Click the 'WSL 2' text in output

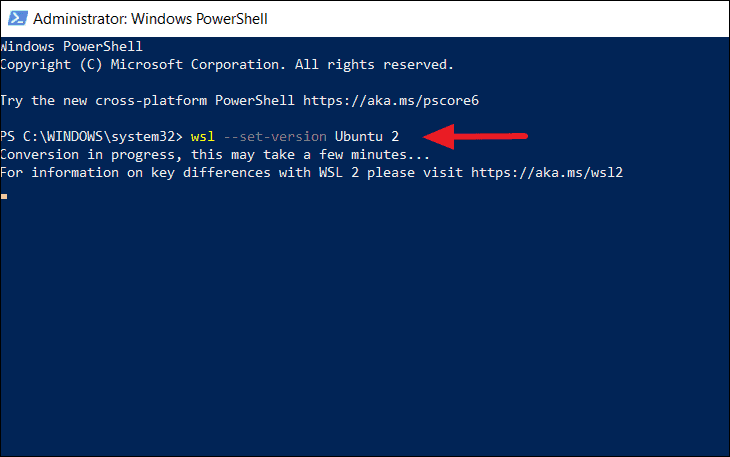(x=338, y=173)
